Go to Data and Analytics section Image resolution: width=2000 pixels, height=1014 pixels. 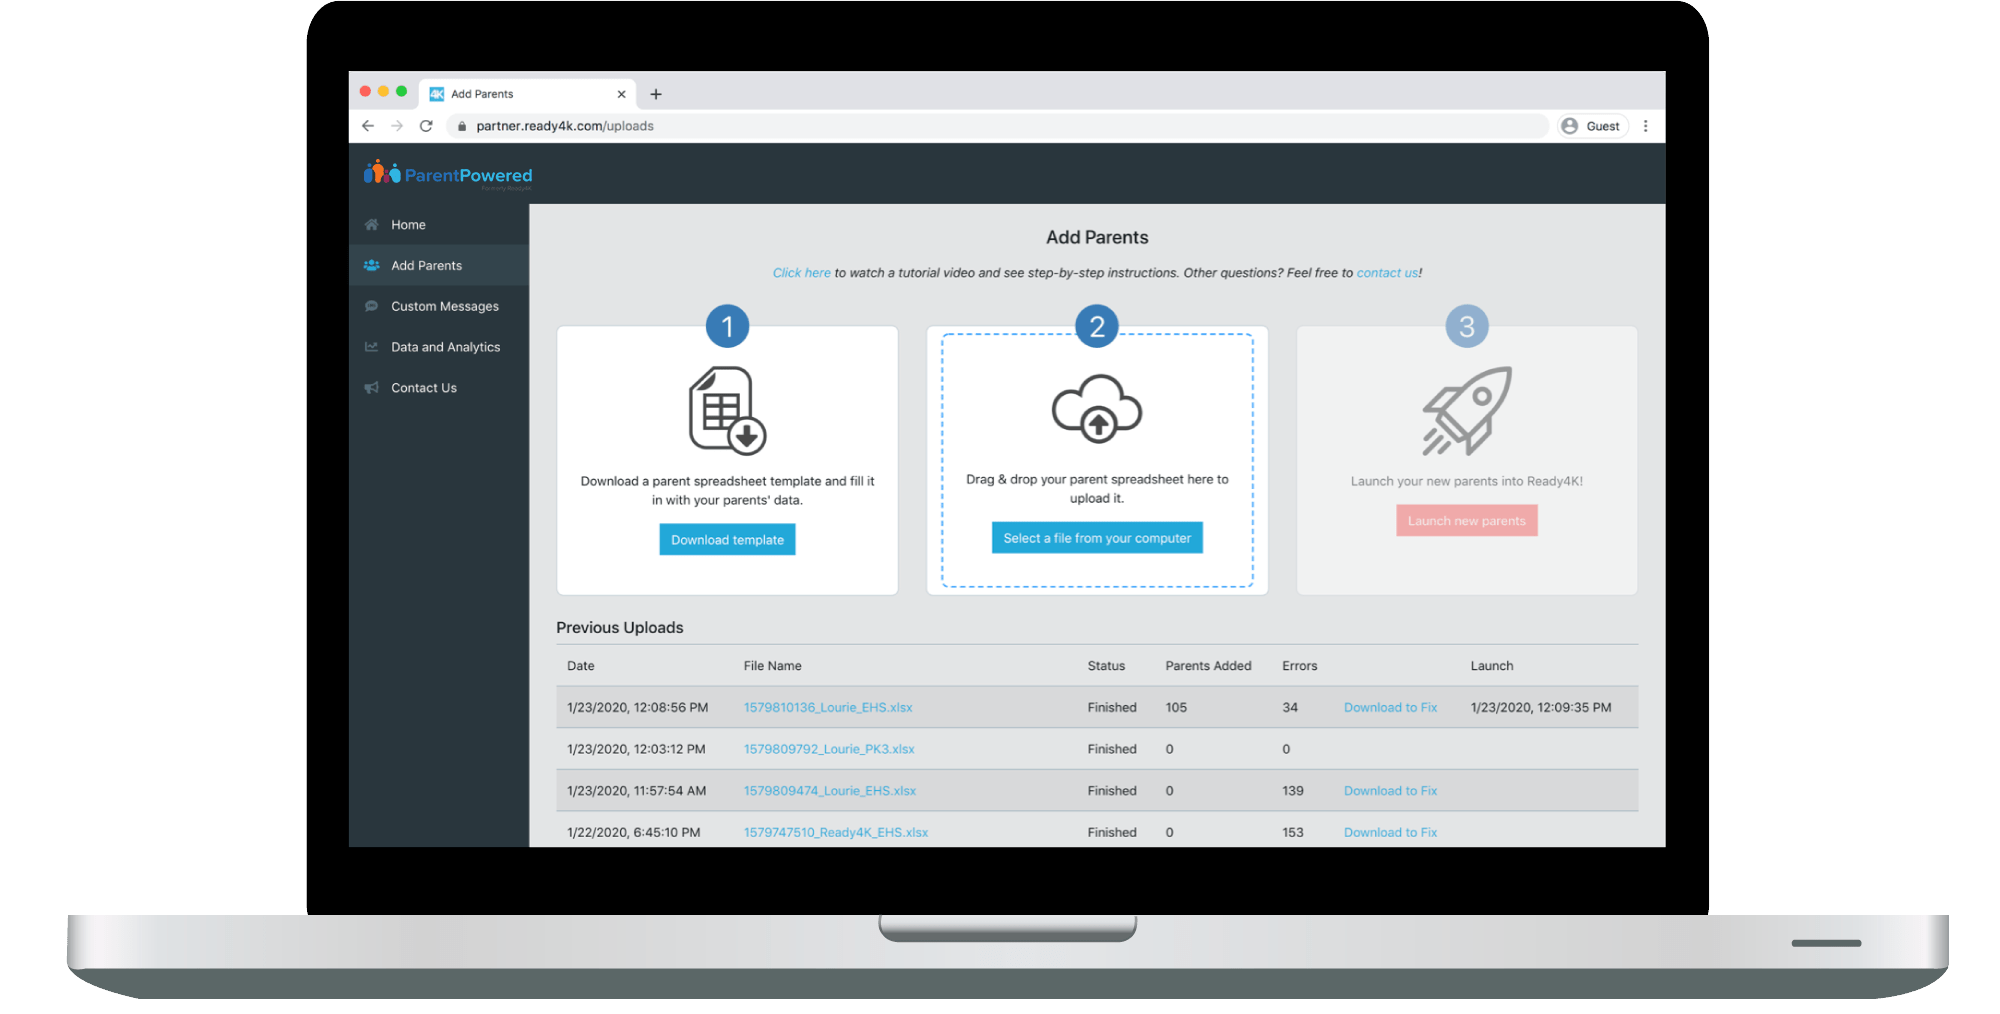[445, 347]
